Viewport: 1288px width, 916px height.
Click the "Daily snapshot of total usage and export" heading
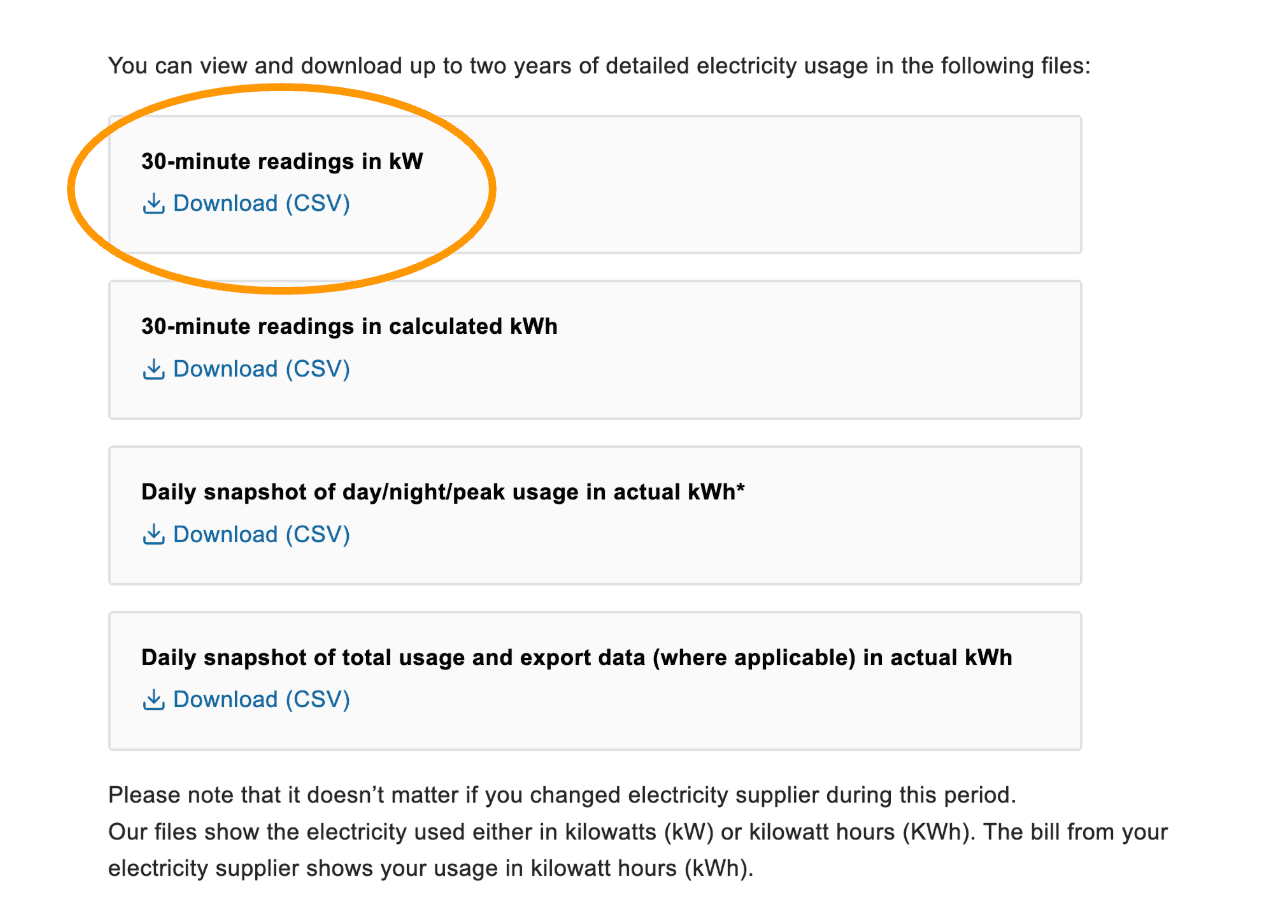click(576, 657)
